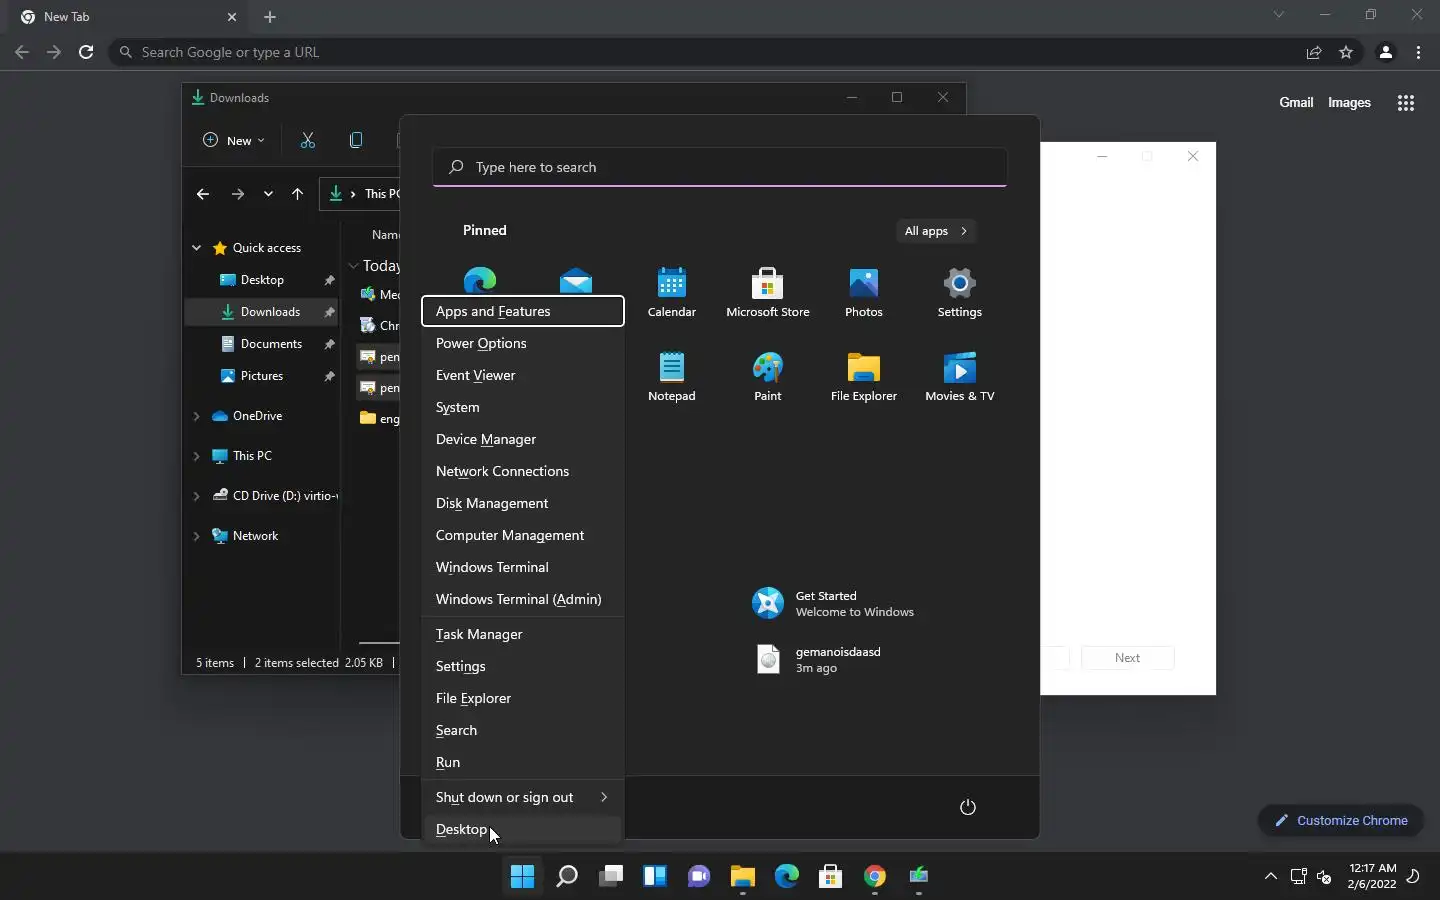
Task: Choose Desktop at menu bottom
Action: point(523,829)
